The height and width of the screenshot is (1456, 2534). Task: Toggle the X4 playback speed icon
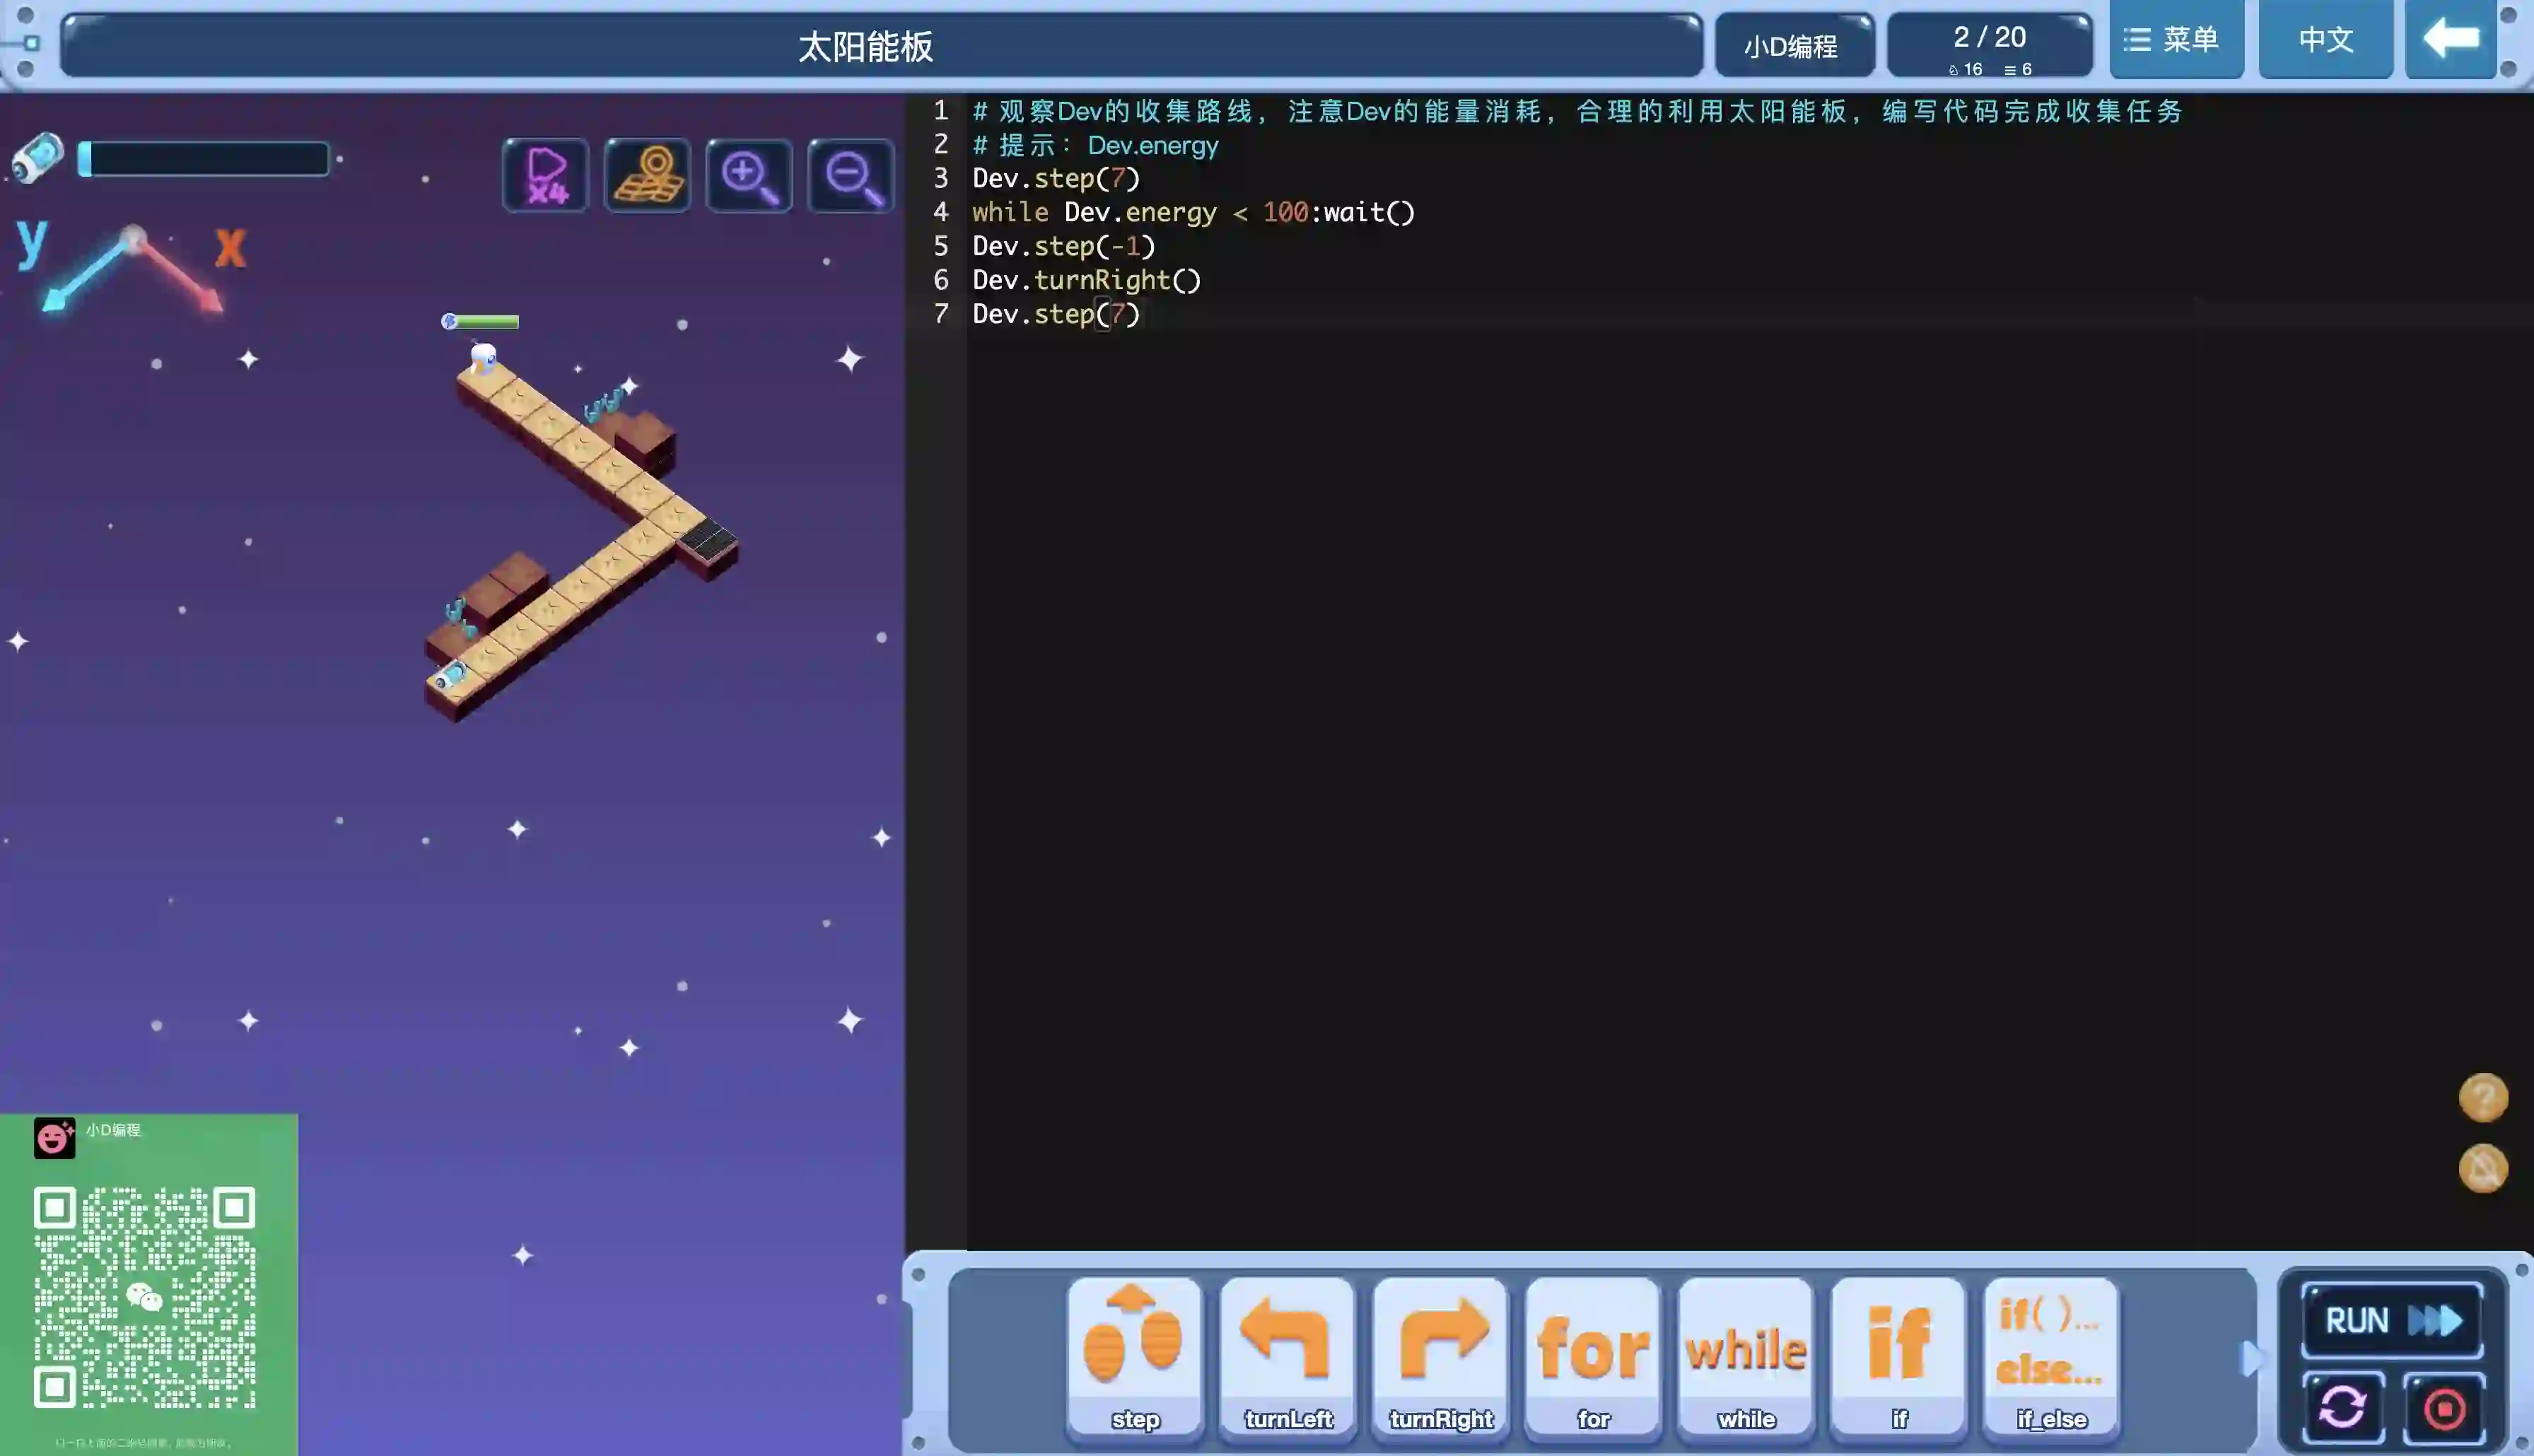tap(545, 176)
